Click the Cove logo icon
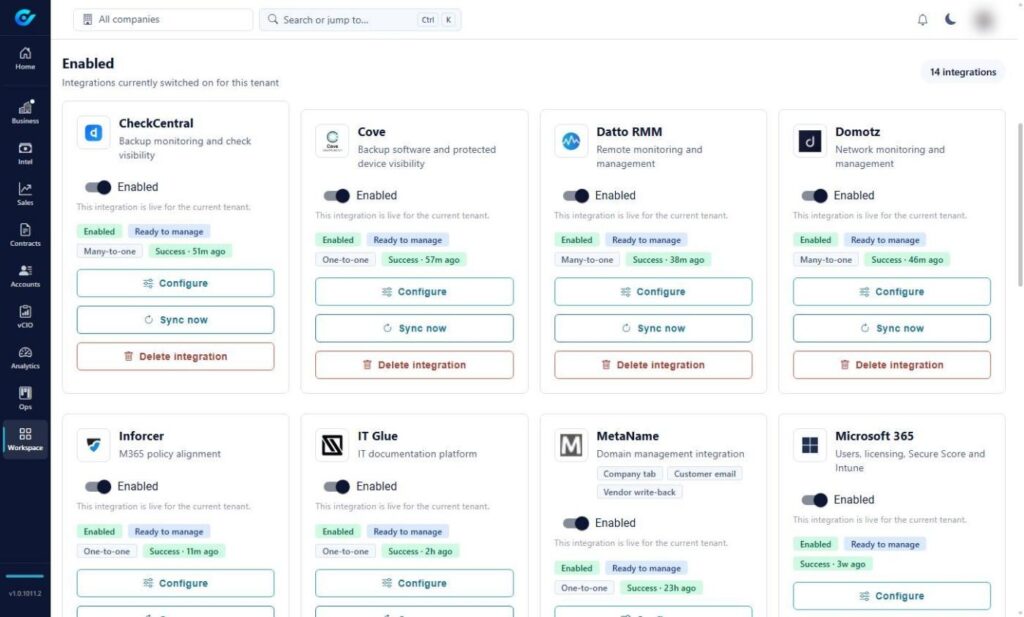This screenshot has height=617, width=1024. pyautogui.click(x=332, y=141)
